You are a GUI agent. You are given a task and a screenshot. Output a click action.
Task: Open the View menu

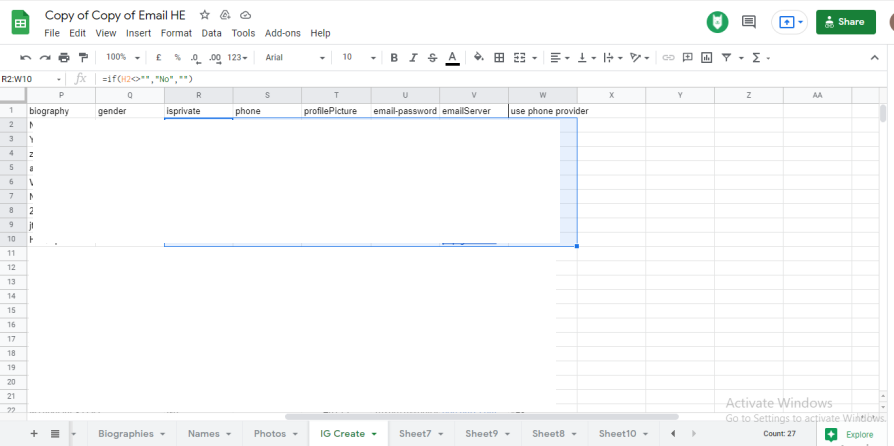106,33
